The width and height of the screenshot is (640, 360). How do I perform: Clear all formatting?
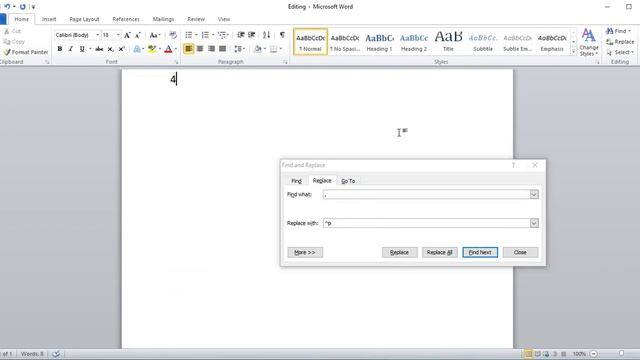(173, 35)
